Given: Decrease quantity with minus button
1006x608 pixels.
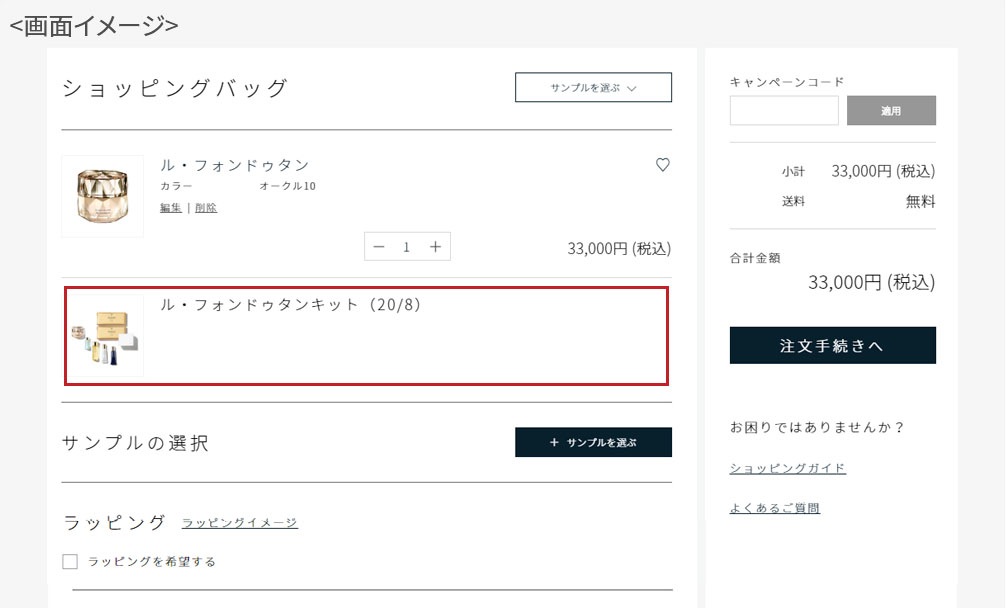Looking at the screenshot, I should point(379,247).
